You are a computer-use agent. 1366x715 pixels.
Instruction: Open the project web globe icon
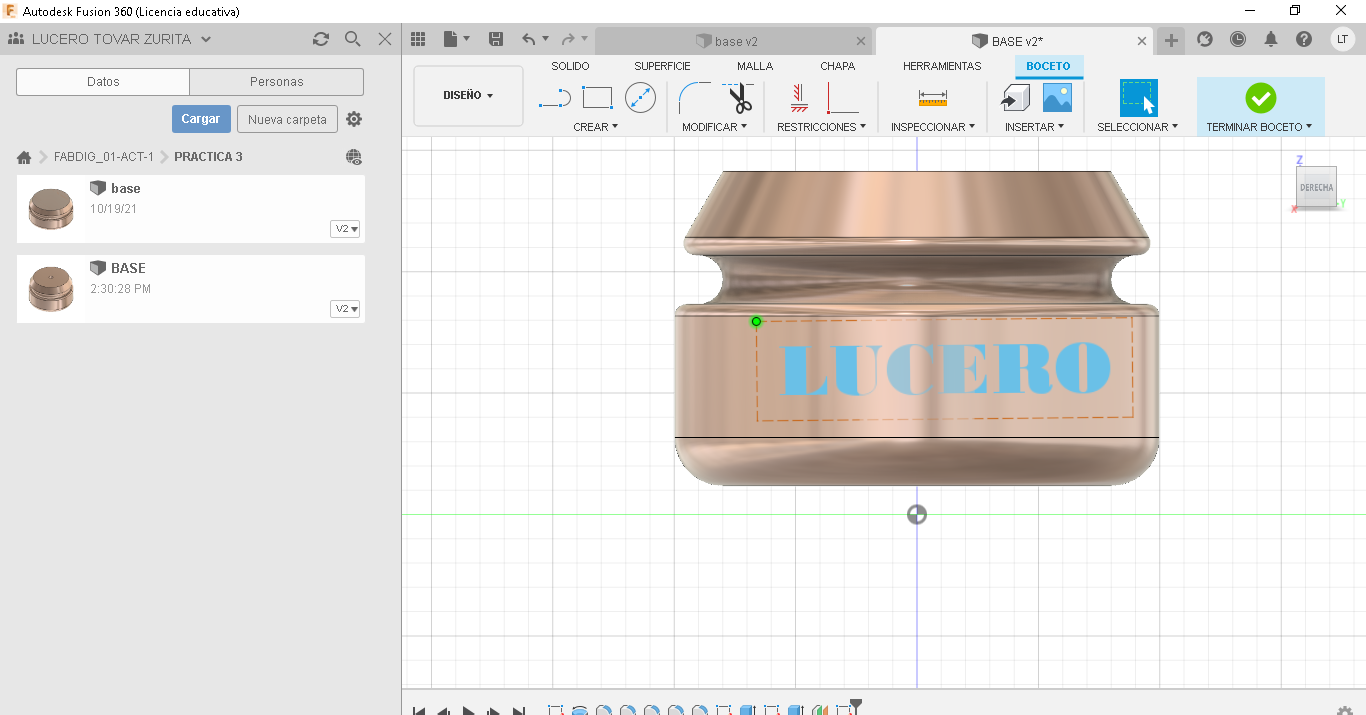354,157
